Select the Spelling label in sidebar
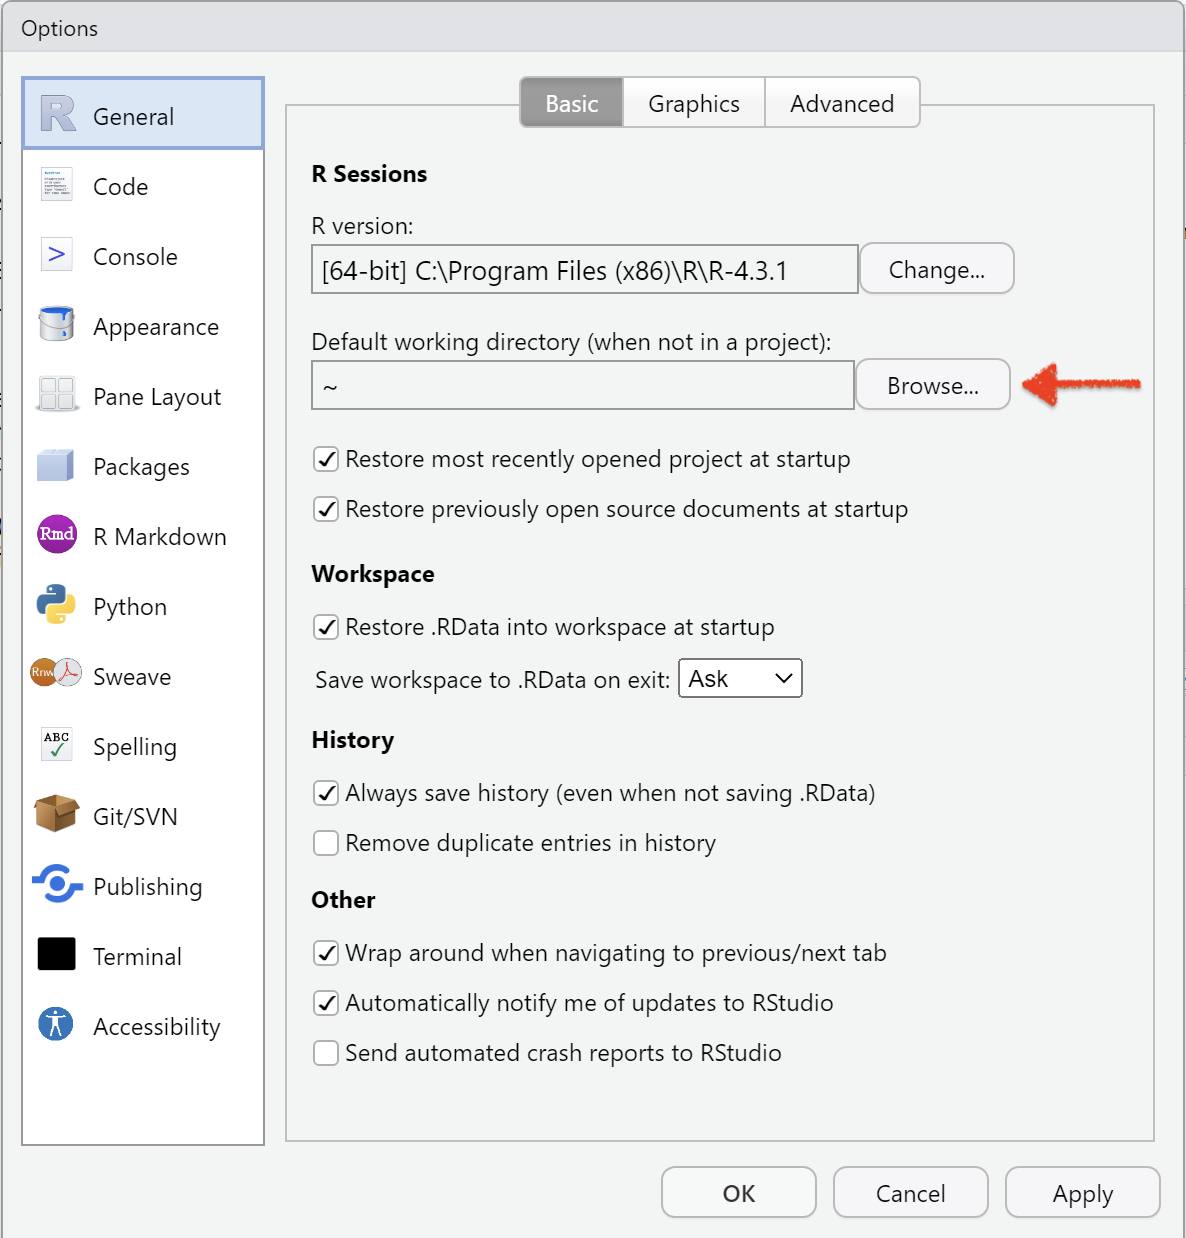Viewport: 1186px width, 1238px height. click(x=135, y=747)
